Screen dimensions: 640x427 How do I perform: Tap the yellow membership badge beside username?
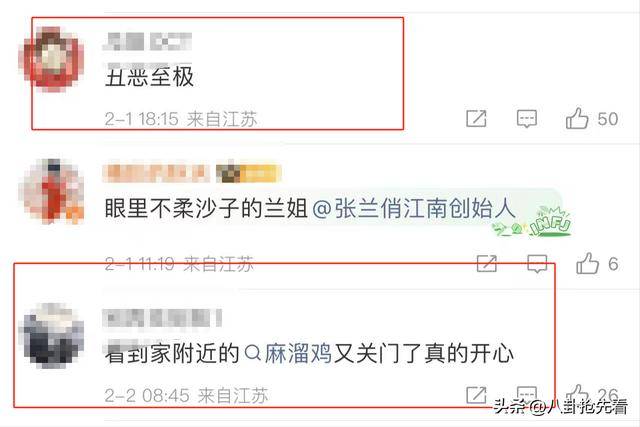pyautogui.click(x=249, y=173)
